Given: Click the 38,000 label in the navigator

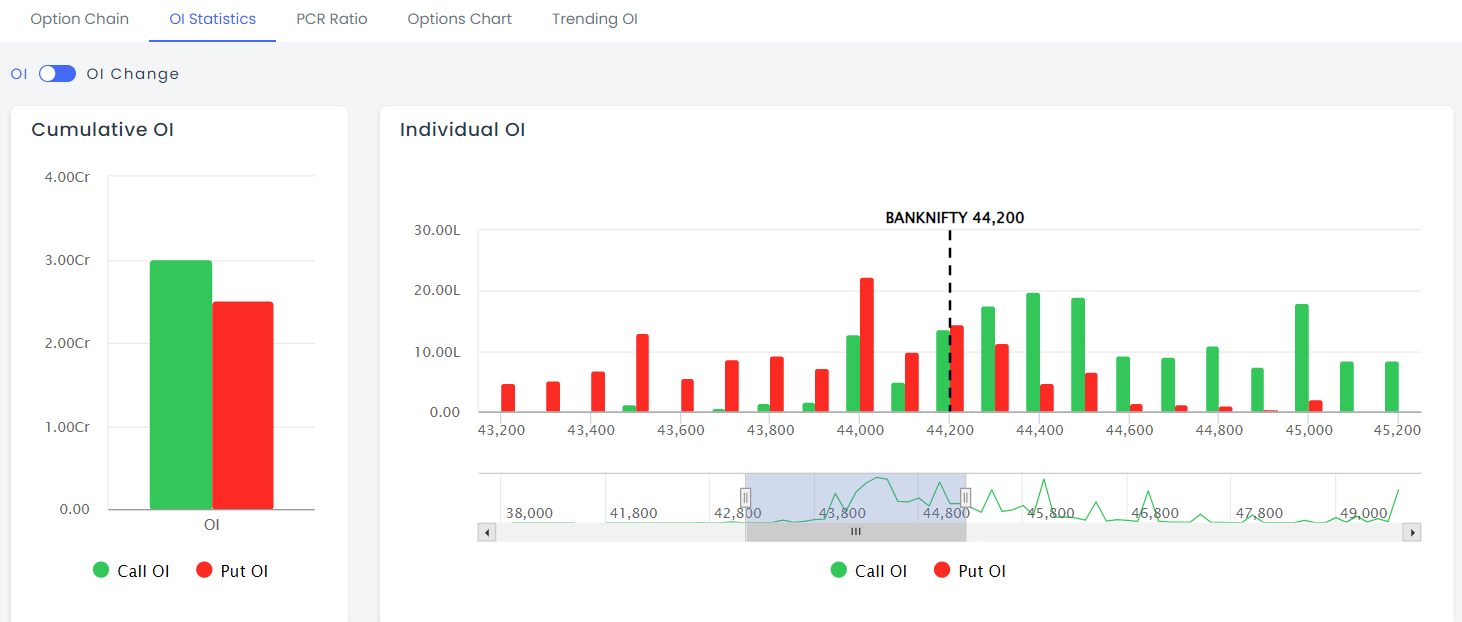Looking at the screenshot, I should tap(529, 513).
